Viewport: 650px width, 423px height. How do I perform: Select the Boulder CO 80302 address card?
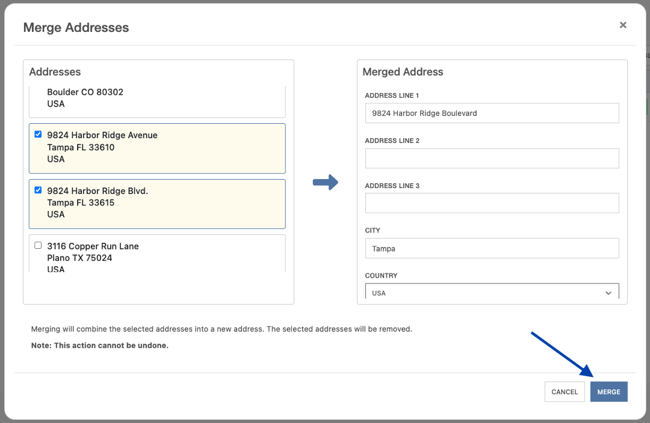tap(158, 98)
